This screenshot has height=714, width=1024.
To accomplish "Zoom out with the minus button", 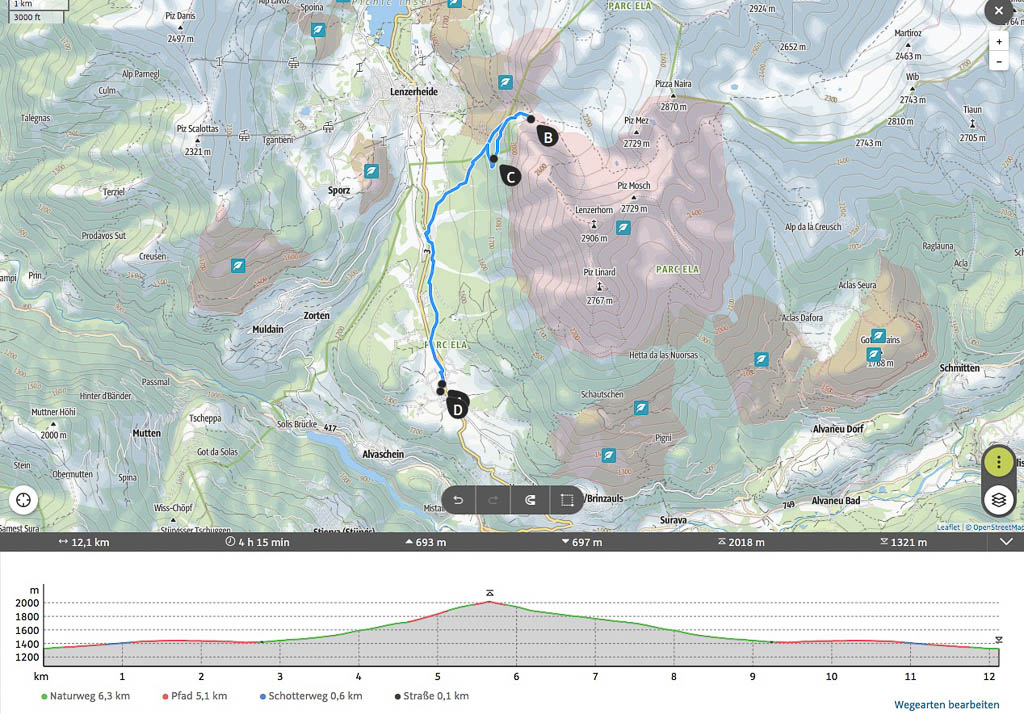I will 998,62.
